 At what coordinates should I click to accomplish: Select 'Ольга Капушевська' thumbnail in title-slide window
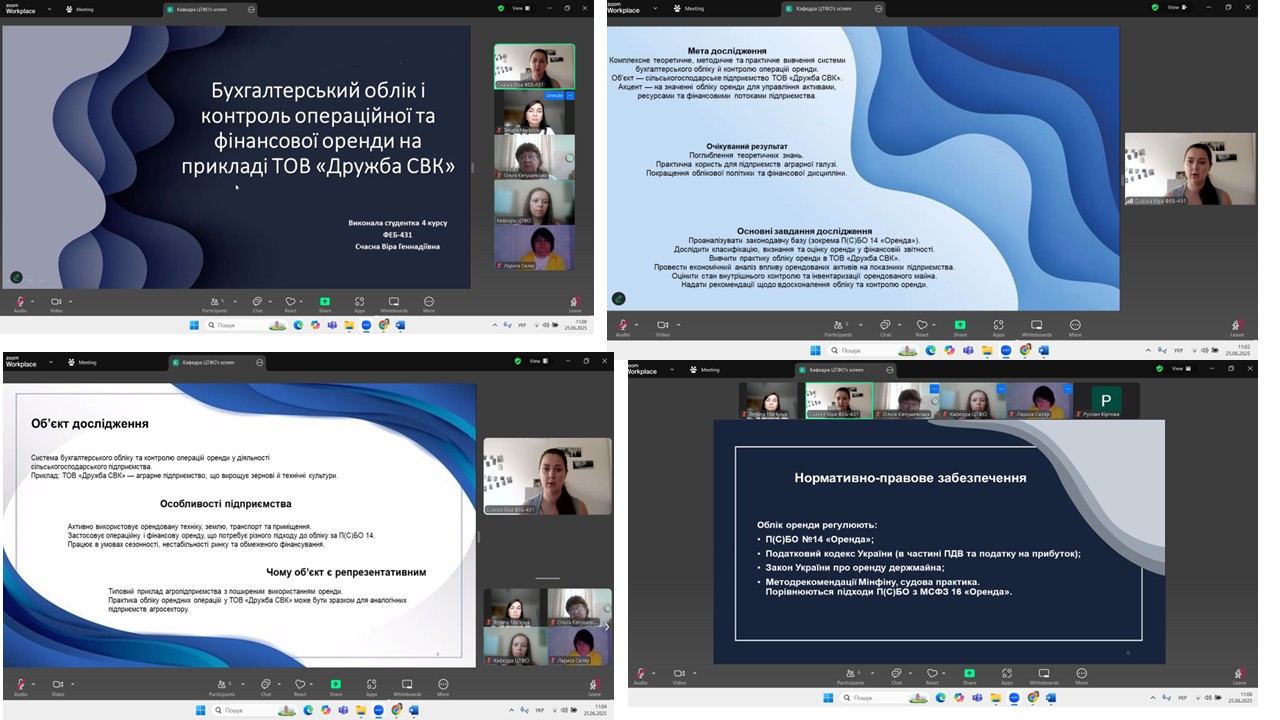point(534,157)
